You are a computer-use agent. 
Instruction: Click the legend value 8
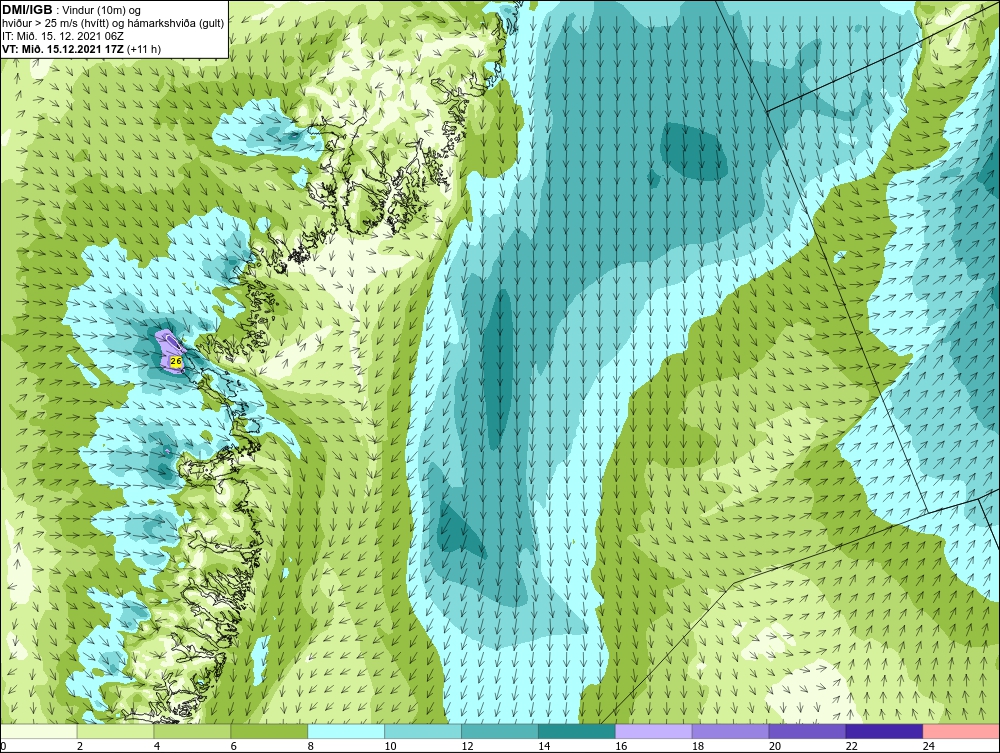(311, 746)
